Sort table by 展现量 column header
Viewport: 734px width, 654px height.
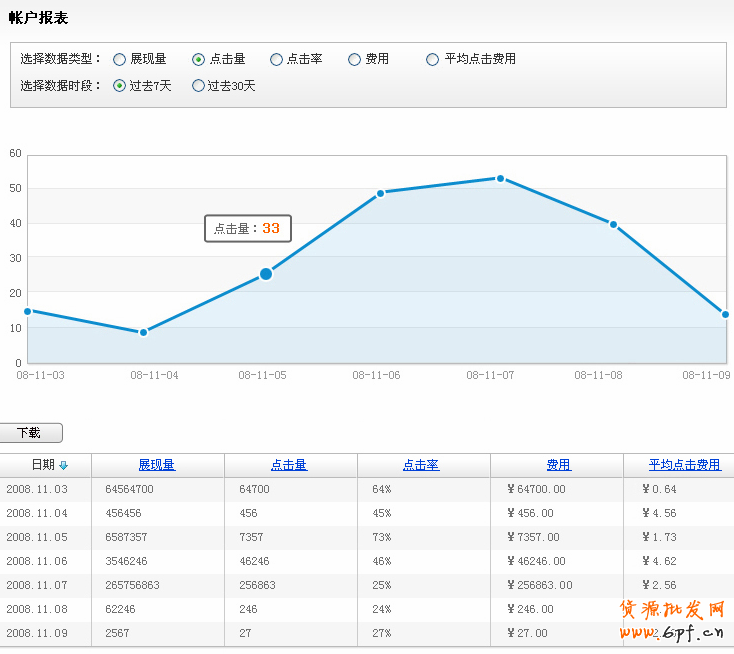coord(157,465)
